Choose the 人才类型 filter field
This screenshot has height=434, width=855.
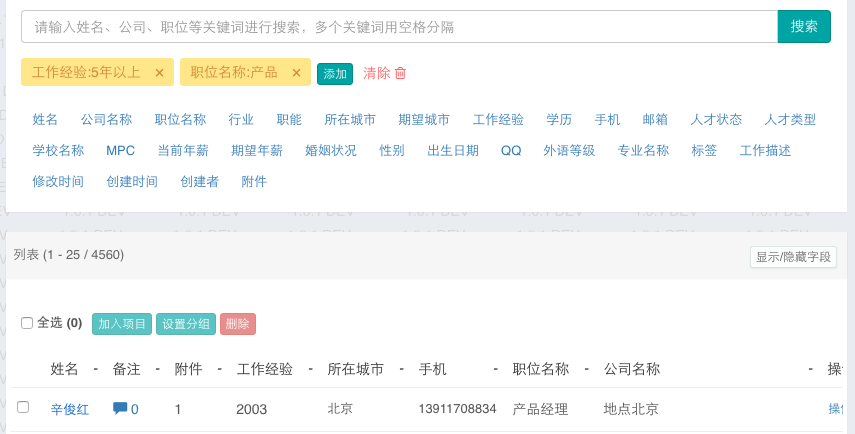790,119
